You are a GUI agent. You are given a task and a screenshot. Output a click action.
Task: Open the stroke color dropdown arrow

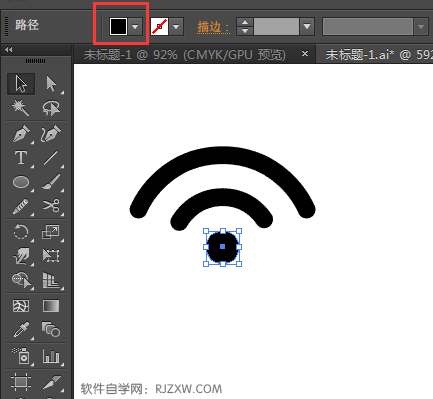tap(176, 26)
